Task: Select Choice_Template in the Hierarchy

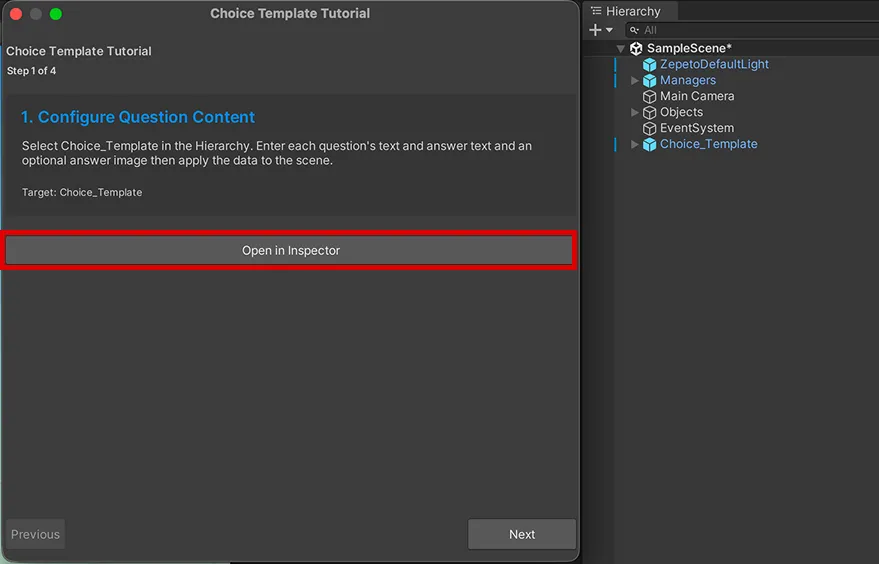Action: 708,144
